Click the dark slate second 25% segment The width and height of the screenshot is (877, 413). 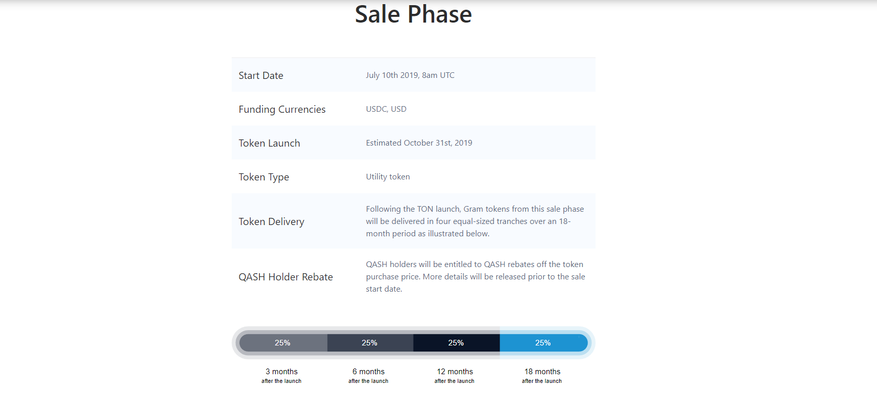click(369, 343)
